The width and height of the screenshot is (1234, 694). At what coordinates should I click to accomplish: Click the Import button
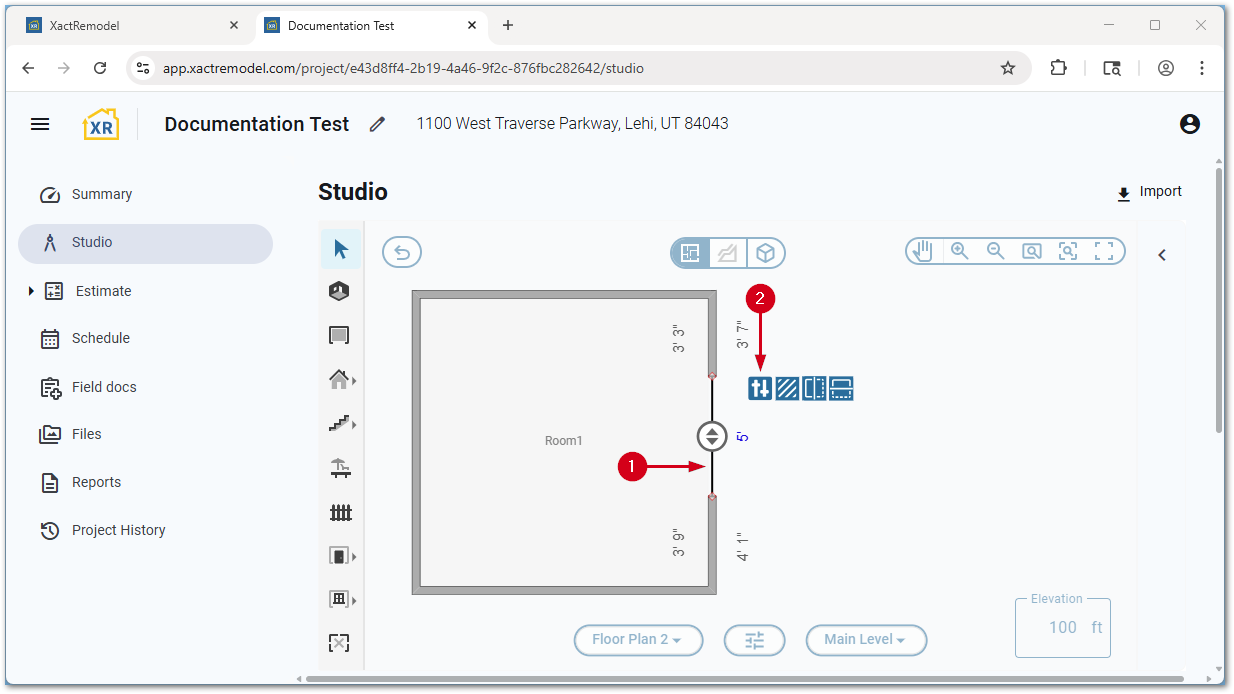click(x=1149, y=192)
